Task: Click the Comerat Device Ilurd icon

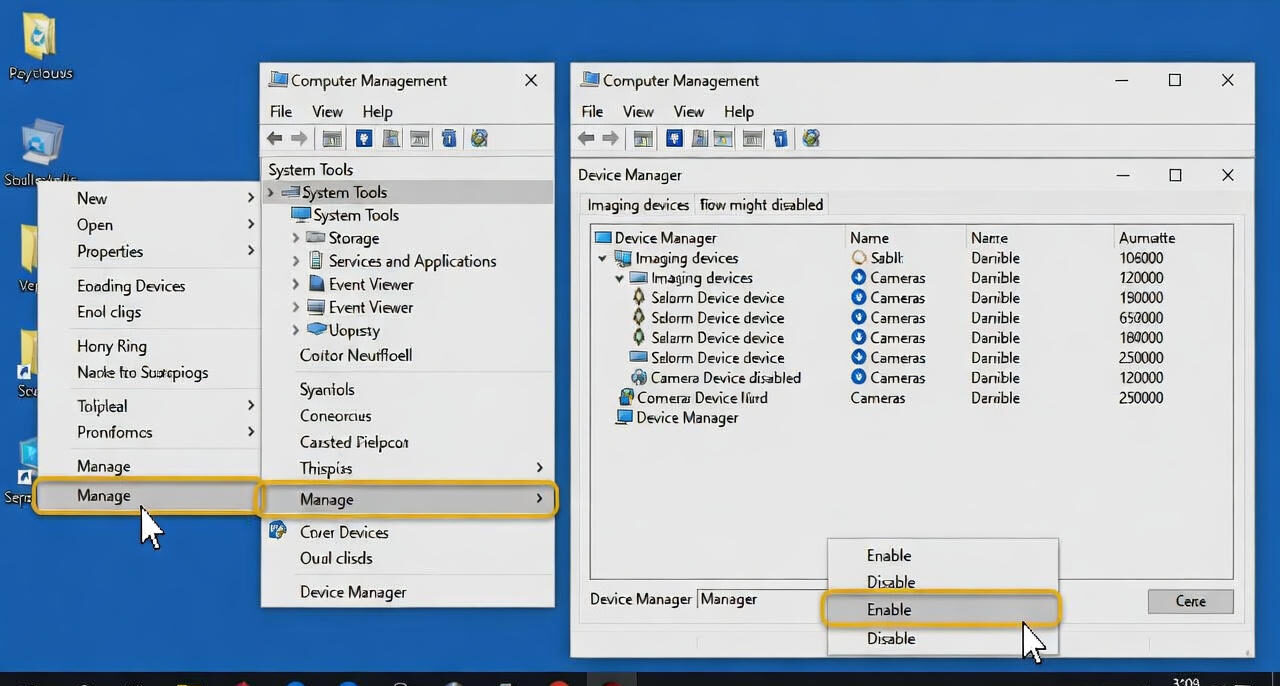Action: 626,398
